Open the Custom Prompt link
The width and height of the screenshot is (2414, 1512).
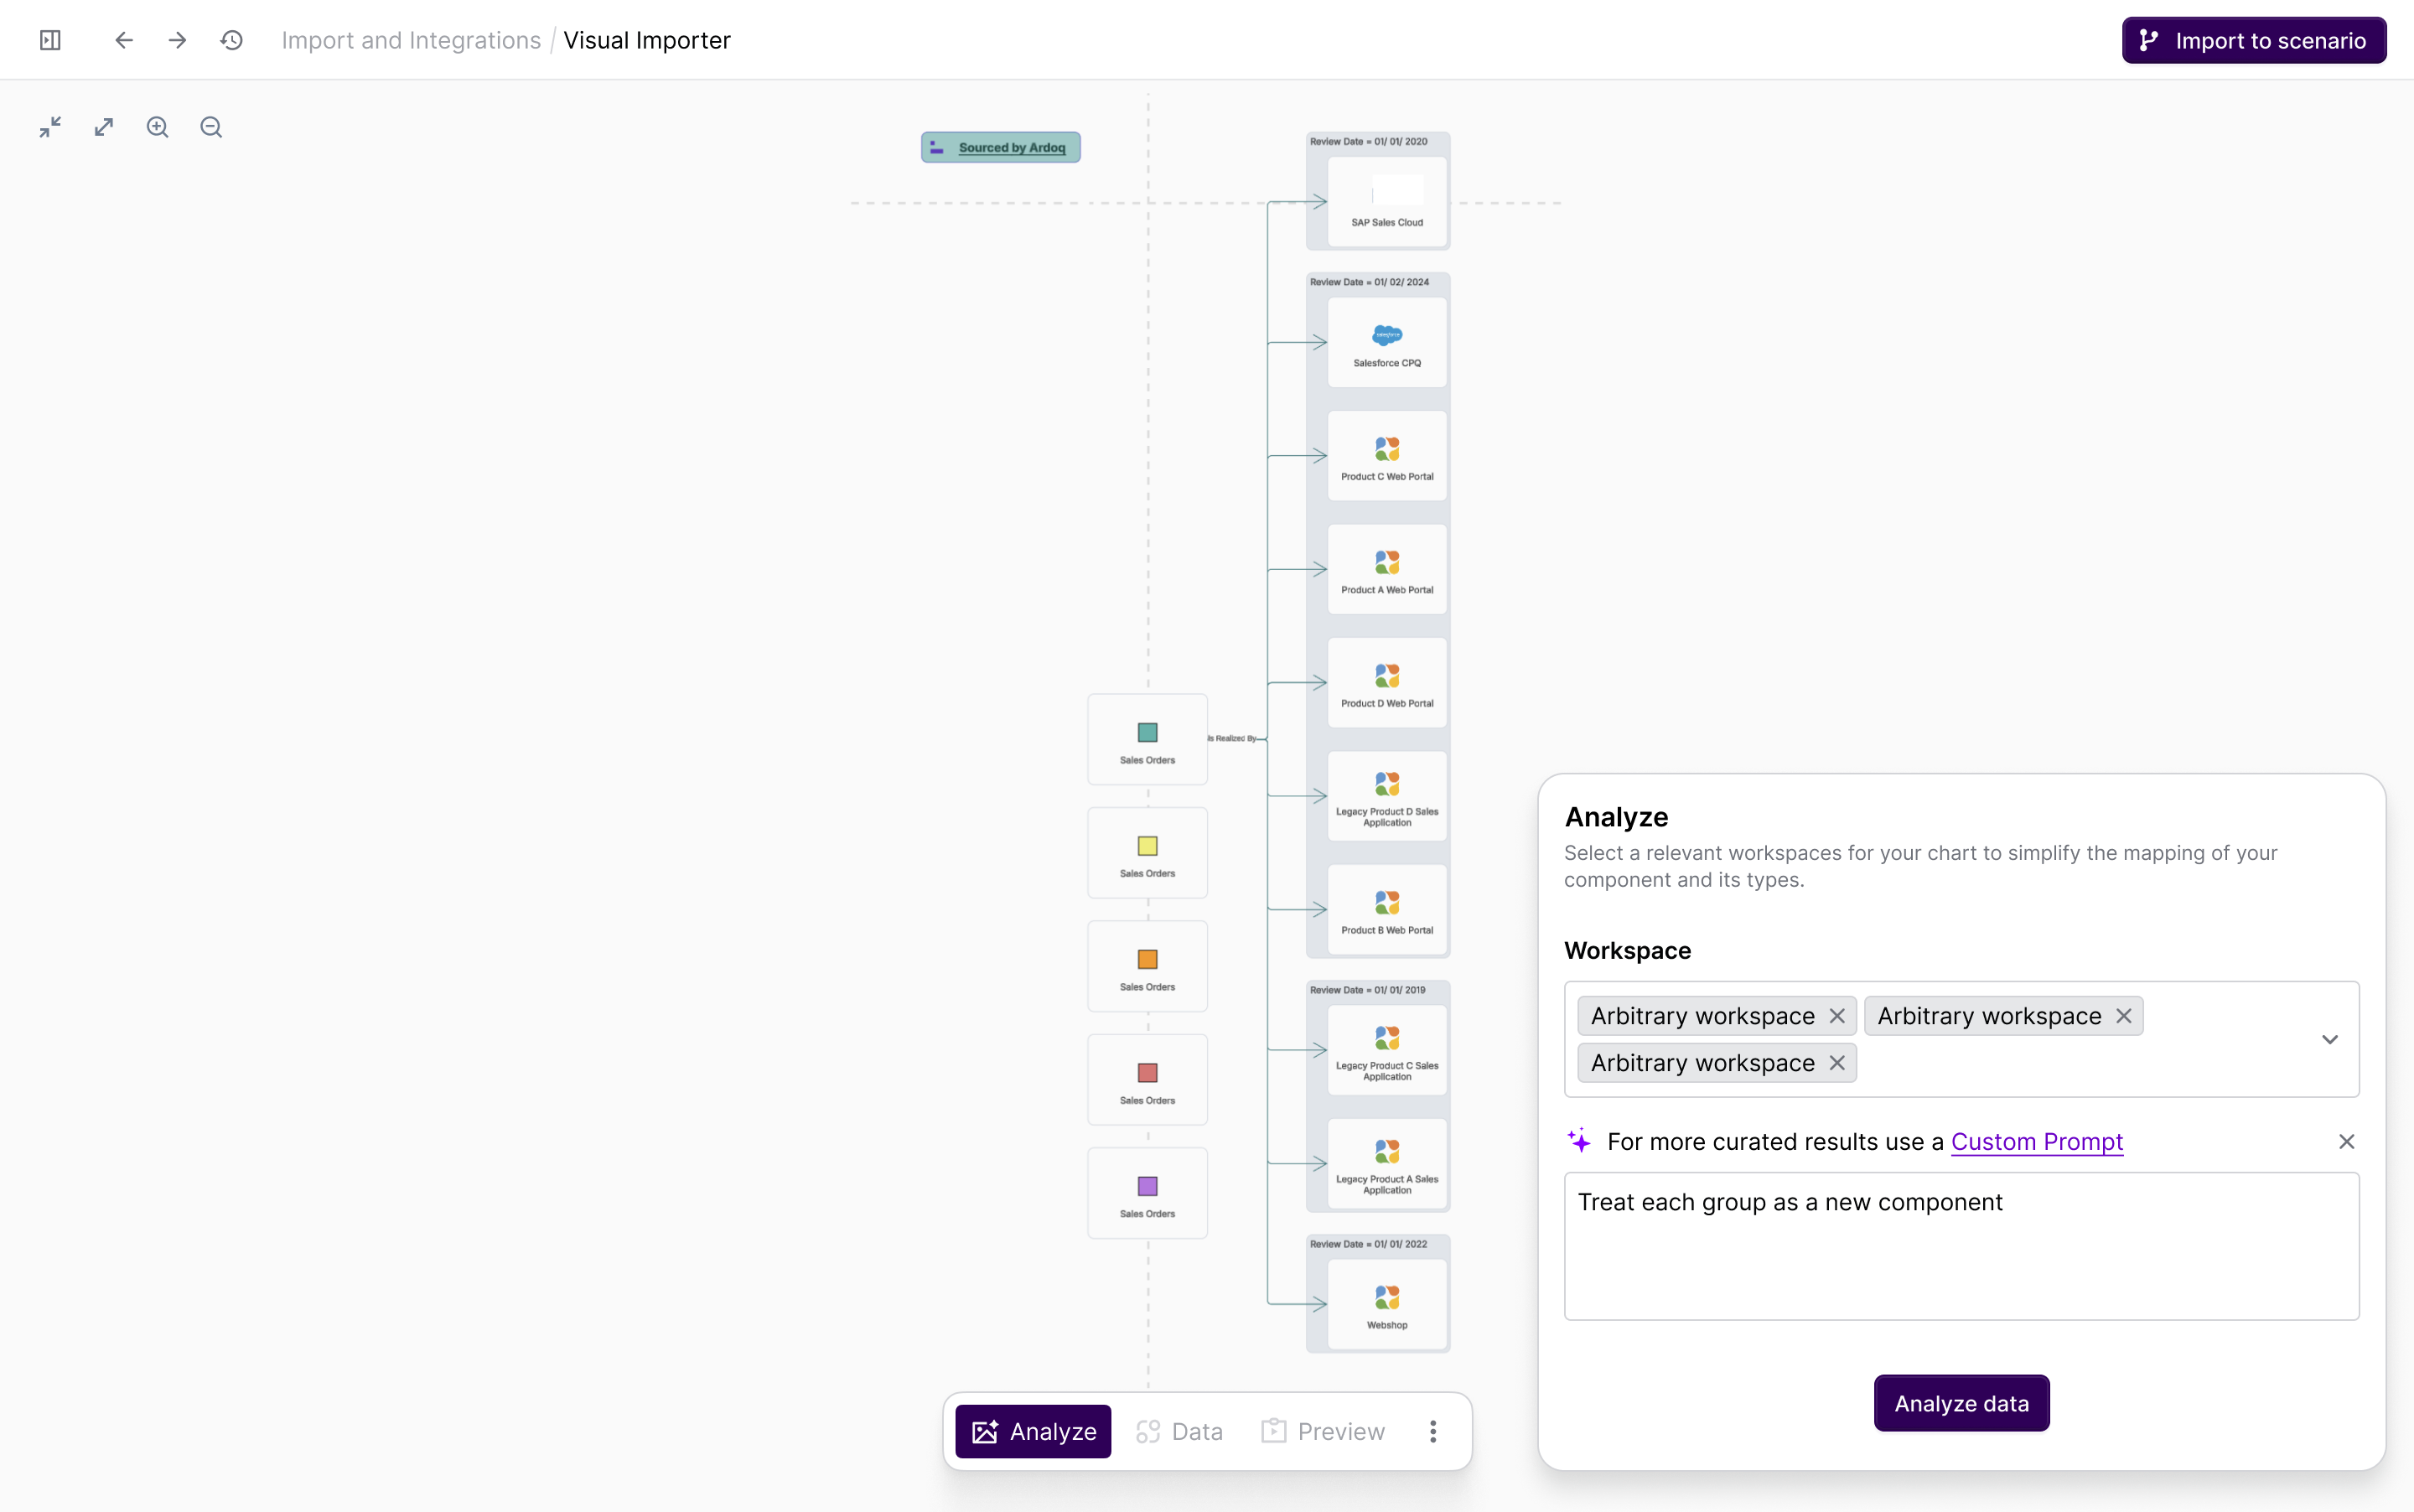pos(2036,1142)
